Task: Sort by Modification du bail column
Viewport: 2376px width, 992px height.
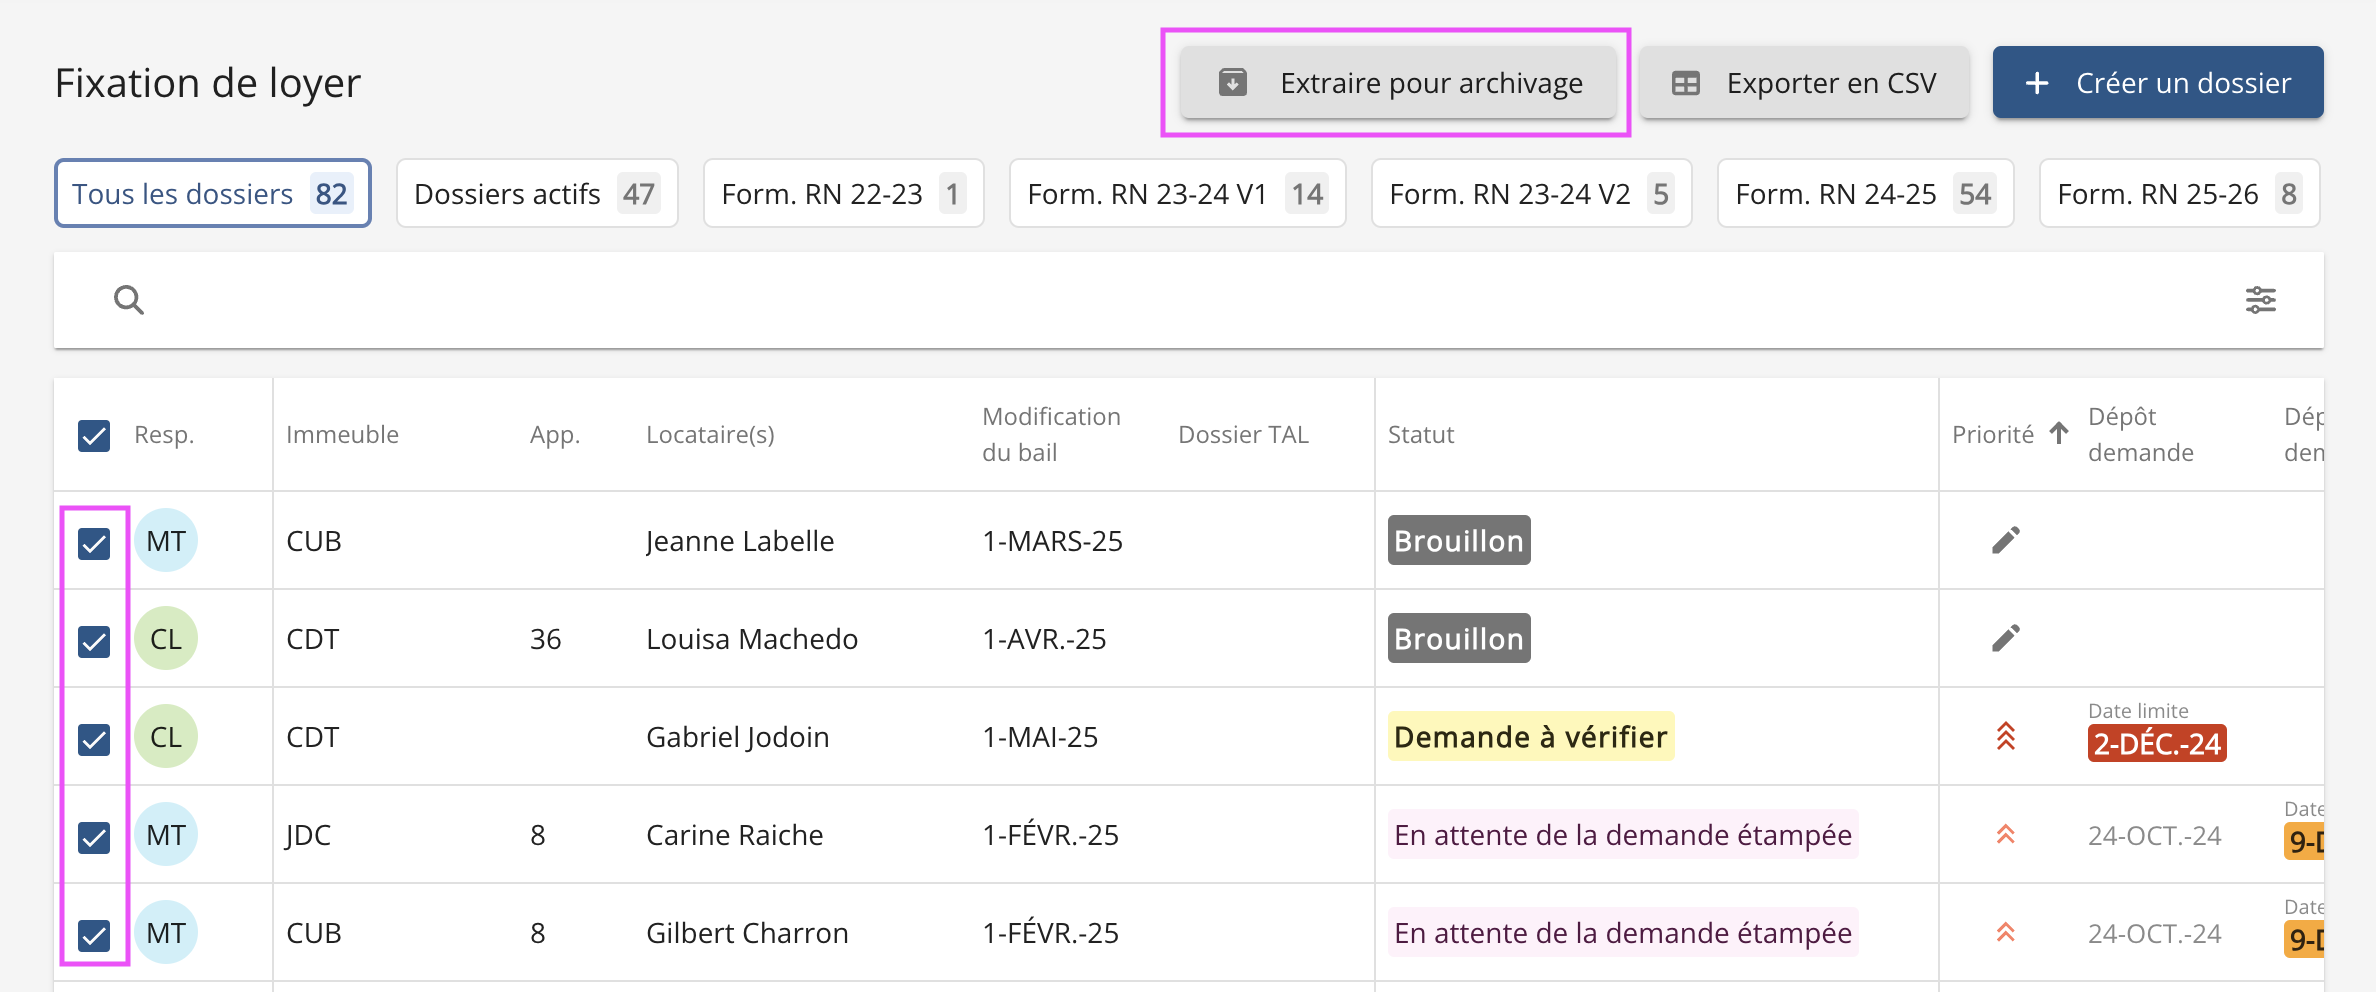Action: (1050, 435)
